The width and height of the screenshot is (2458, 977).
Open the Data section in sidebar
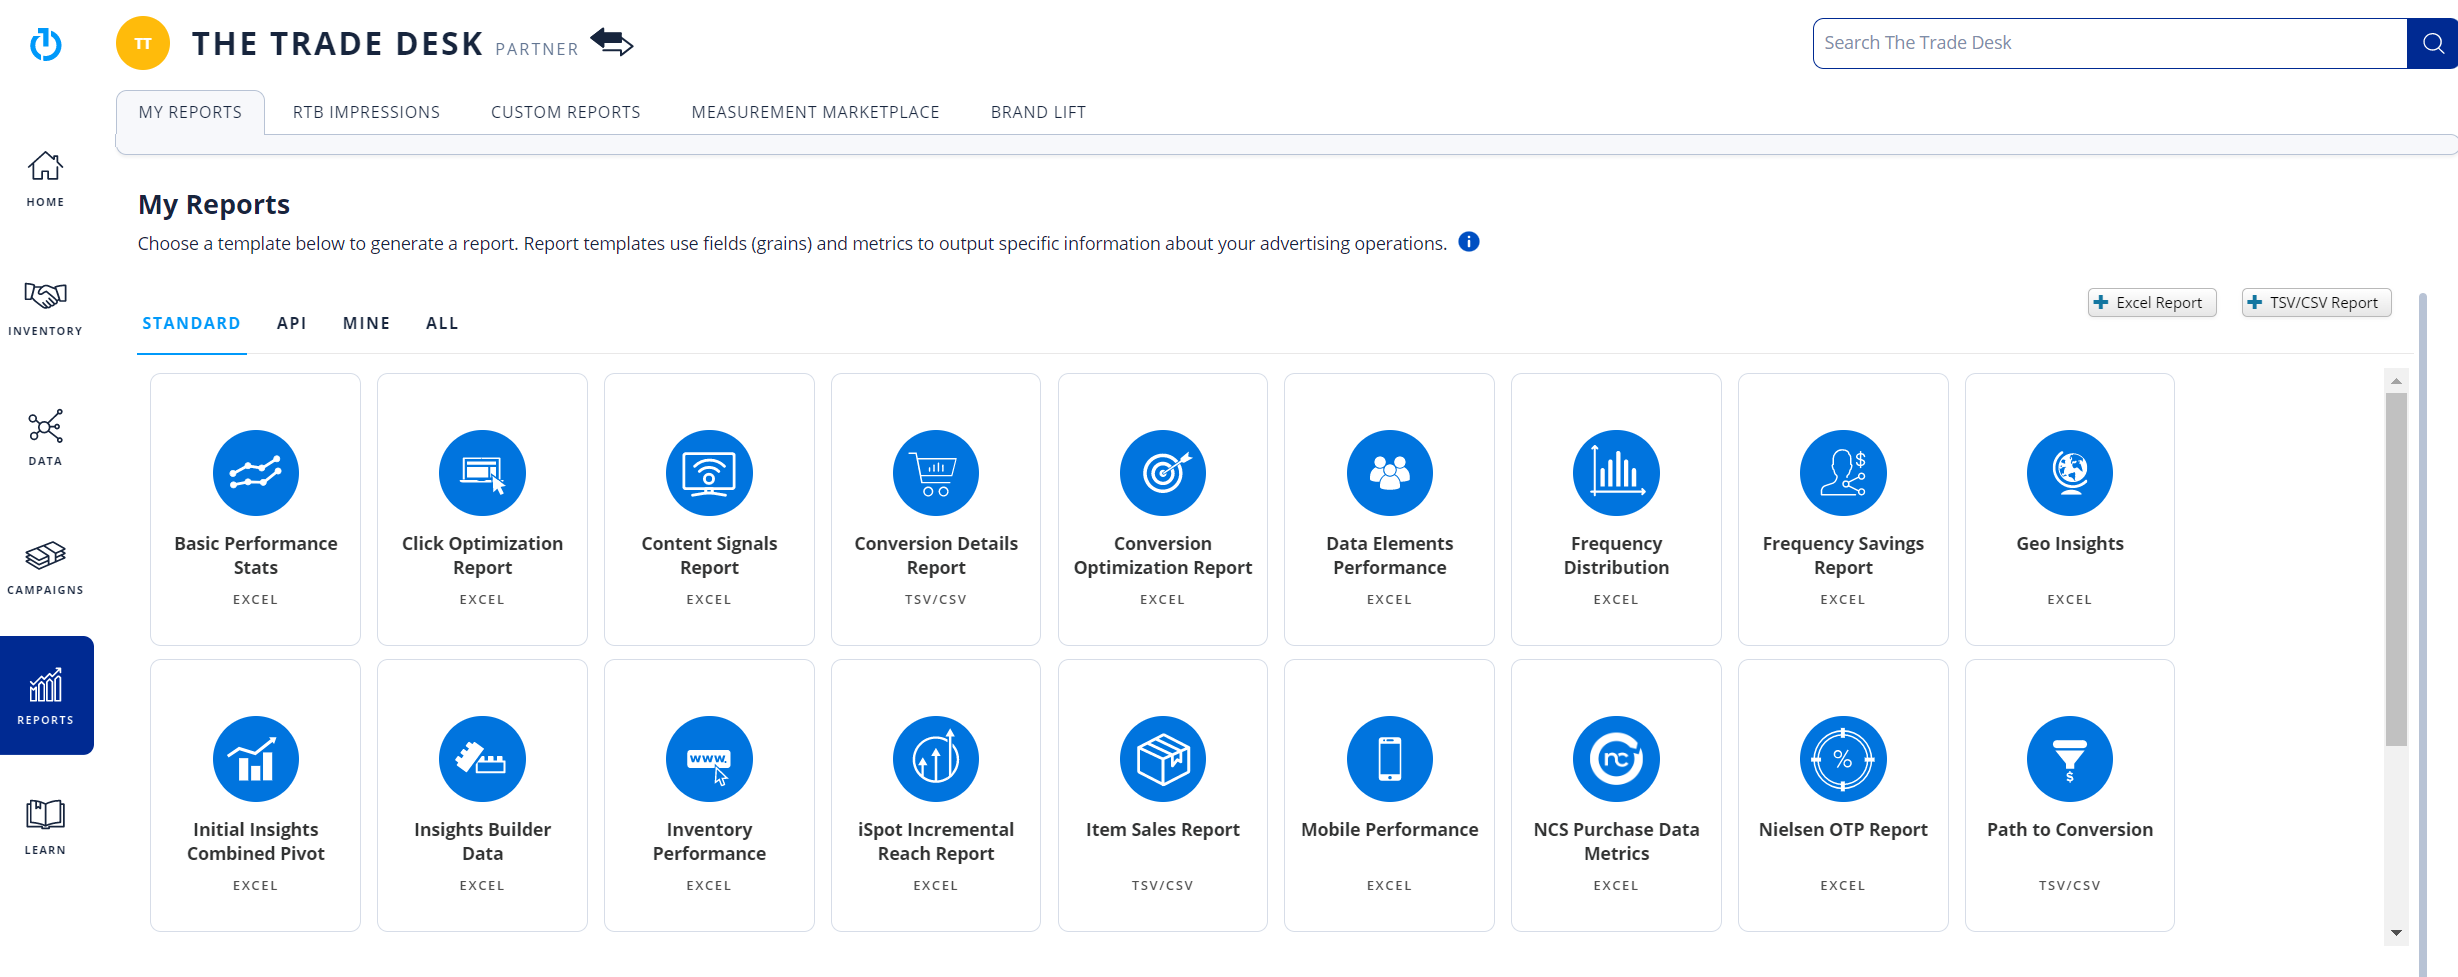45,438
